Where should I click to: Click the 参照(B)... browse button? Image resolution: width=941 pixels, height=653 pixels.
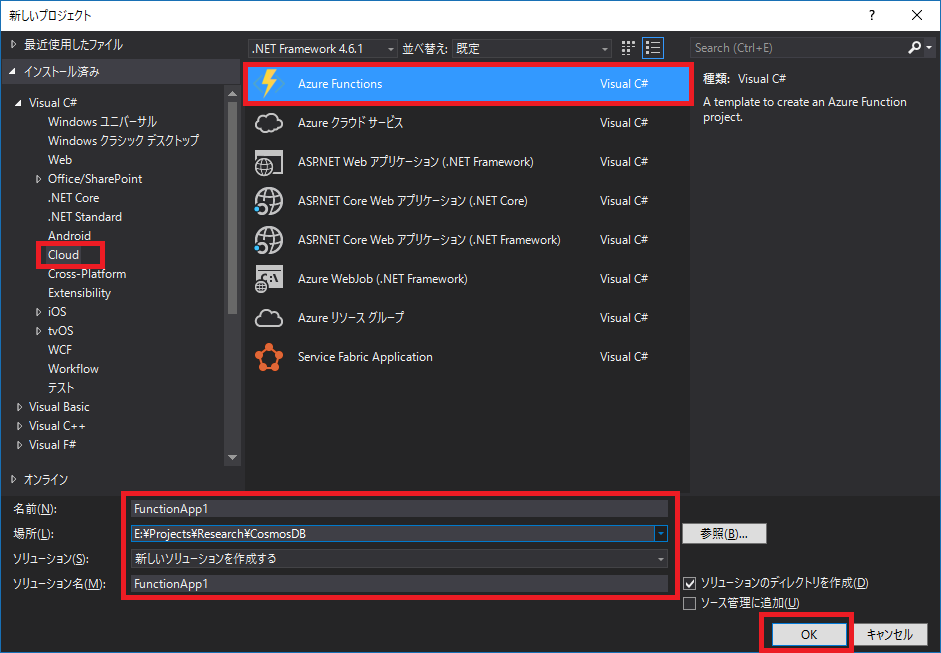pyautogui.click(x=724, y=534)
